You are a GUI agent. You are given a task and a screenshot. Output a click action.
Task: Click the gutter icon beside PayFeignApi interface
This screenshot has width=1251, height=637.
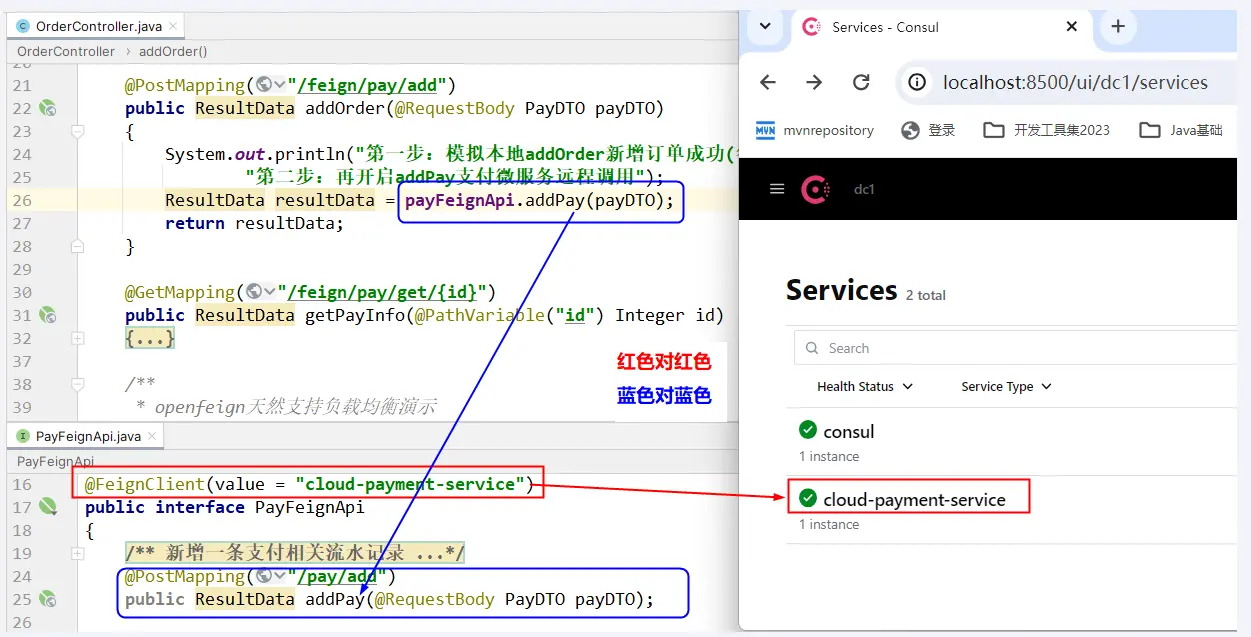[x=47, y=507]
